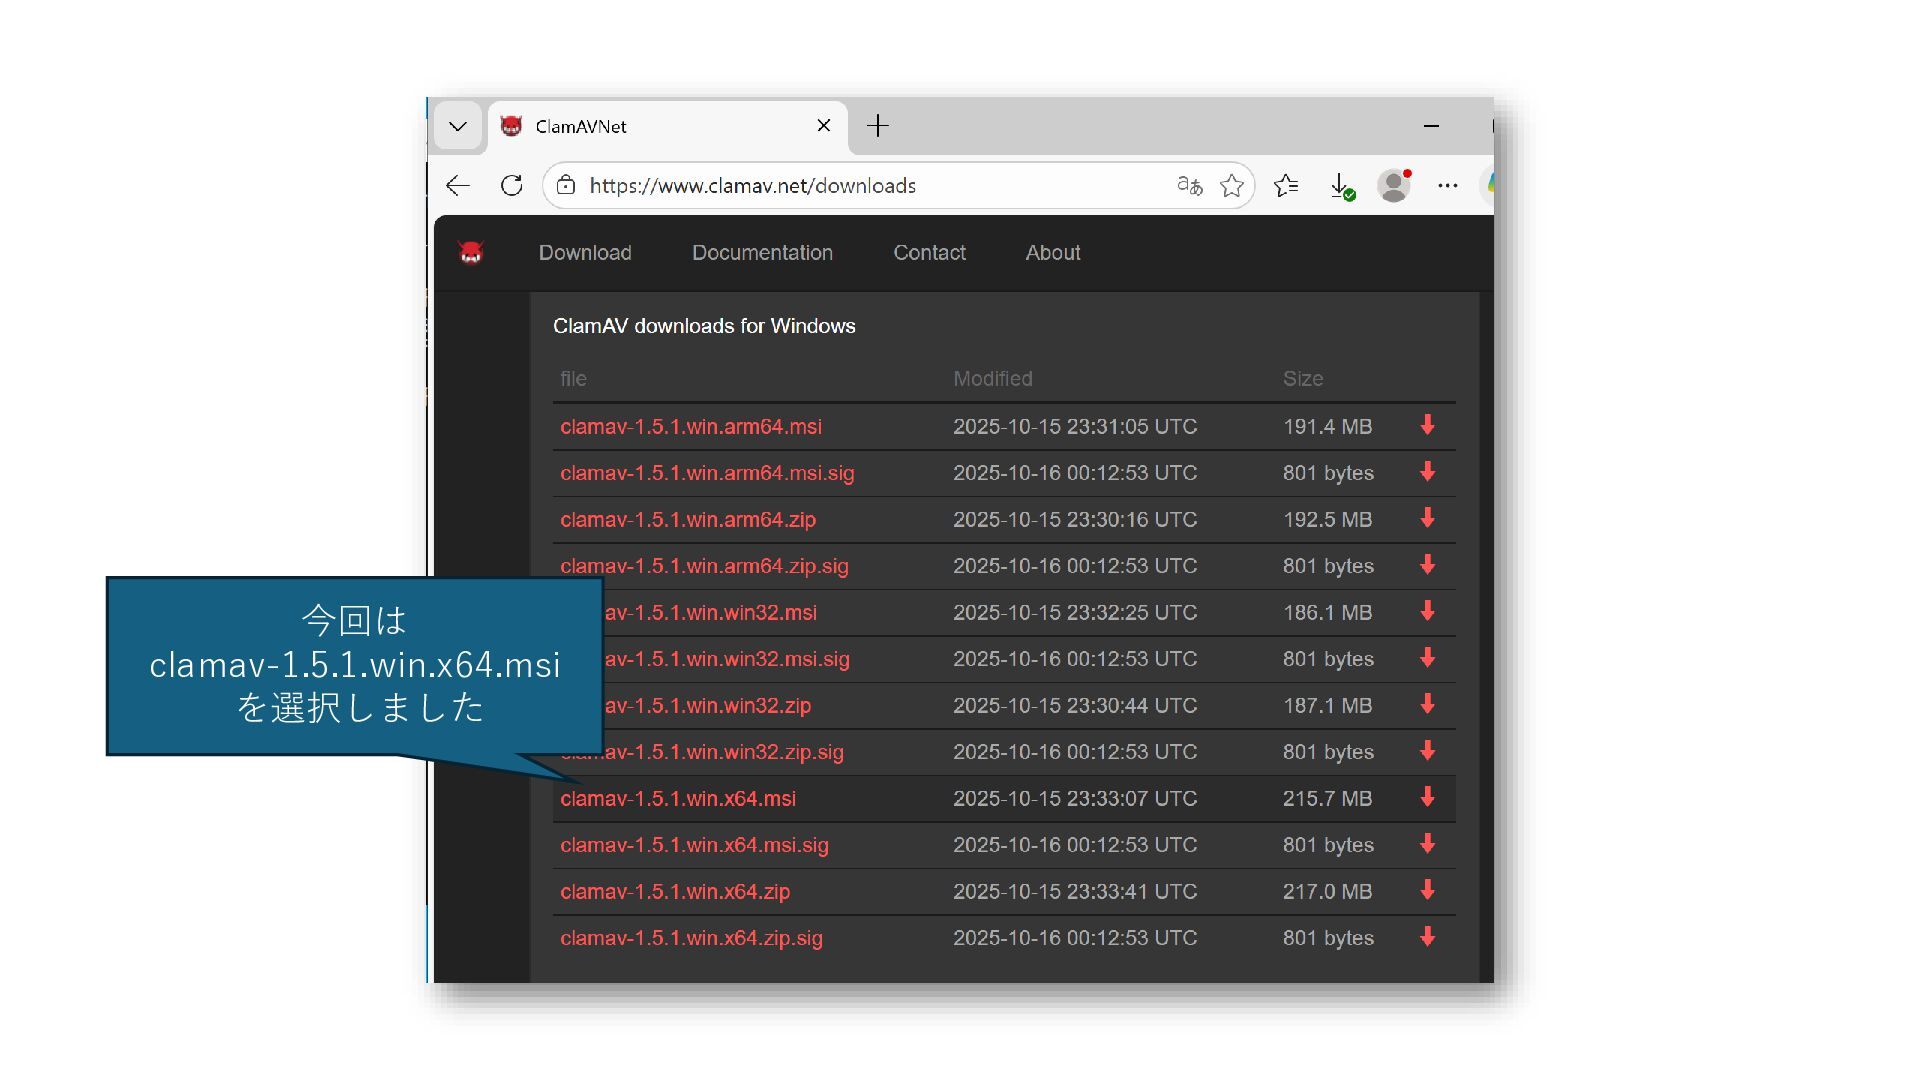Open the favorites list icon
This screenshot has width=1920, height=1080.
[x=1286, y=186]
